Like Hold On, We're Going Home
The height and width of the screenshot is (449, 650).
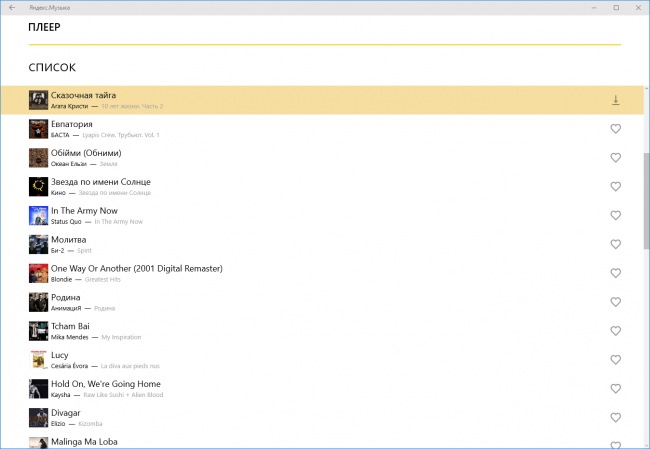pyautogui.click(x=616, y=388)
